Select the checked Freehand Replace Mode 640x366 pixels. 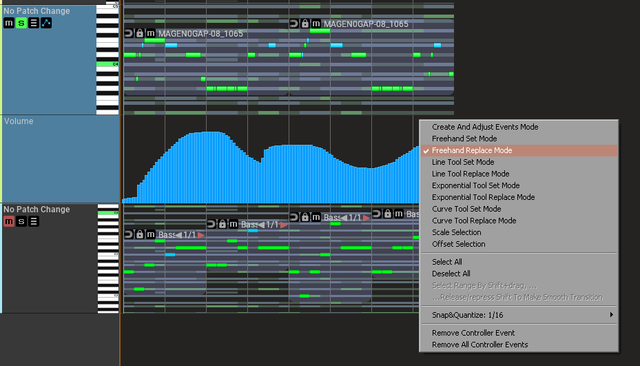519,151
